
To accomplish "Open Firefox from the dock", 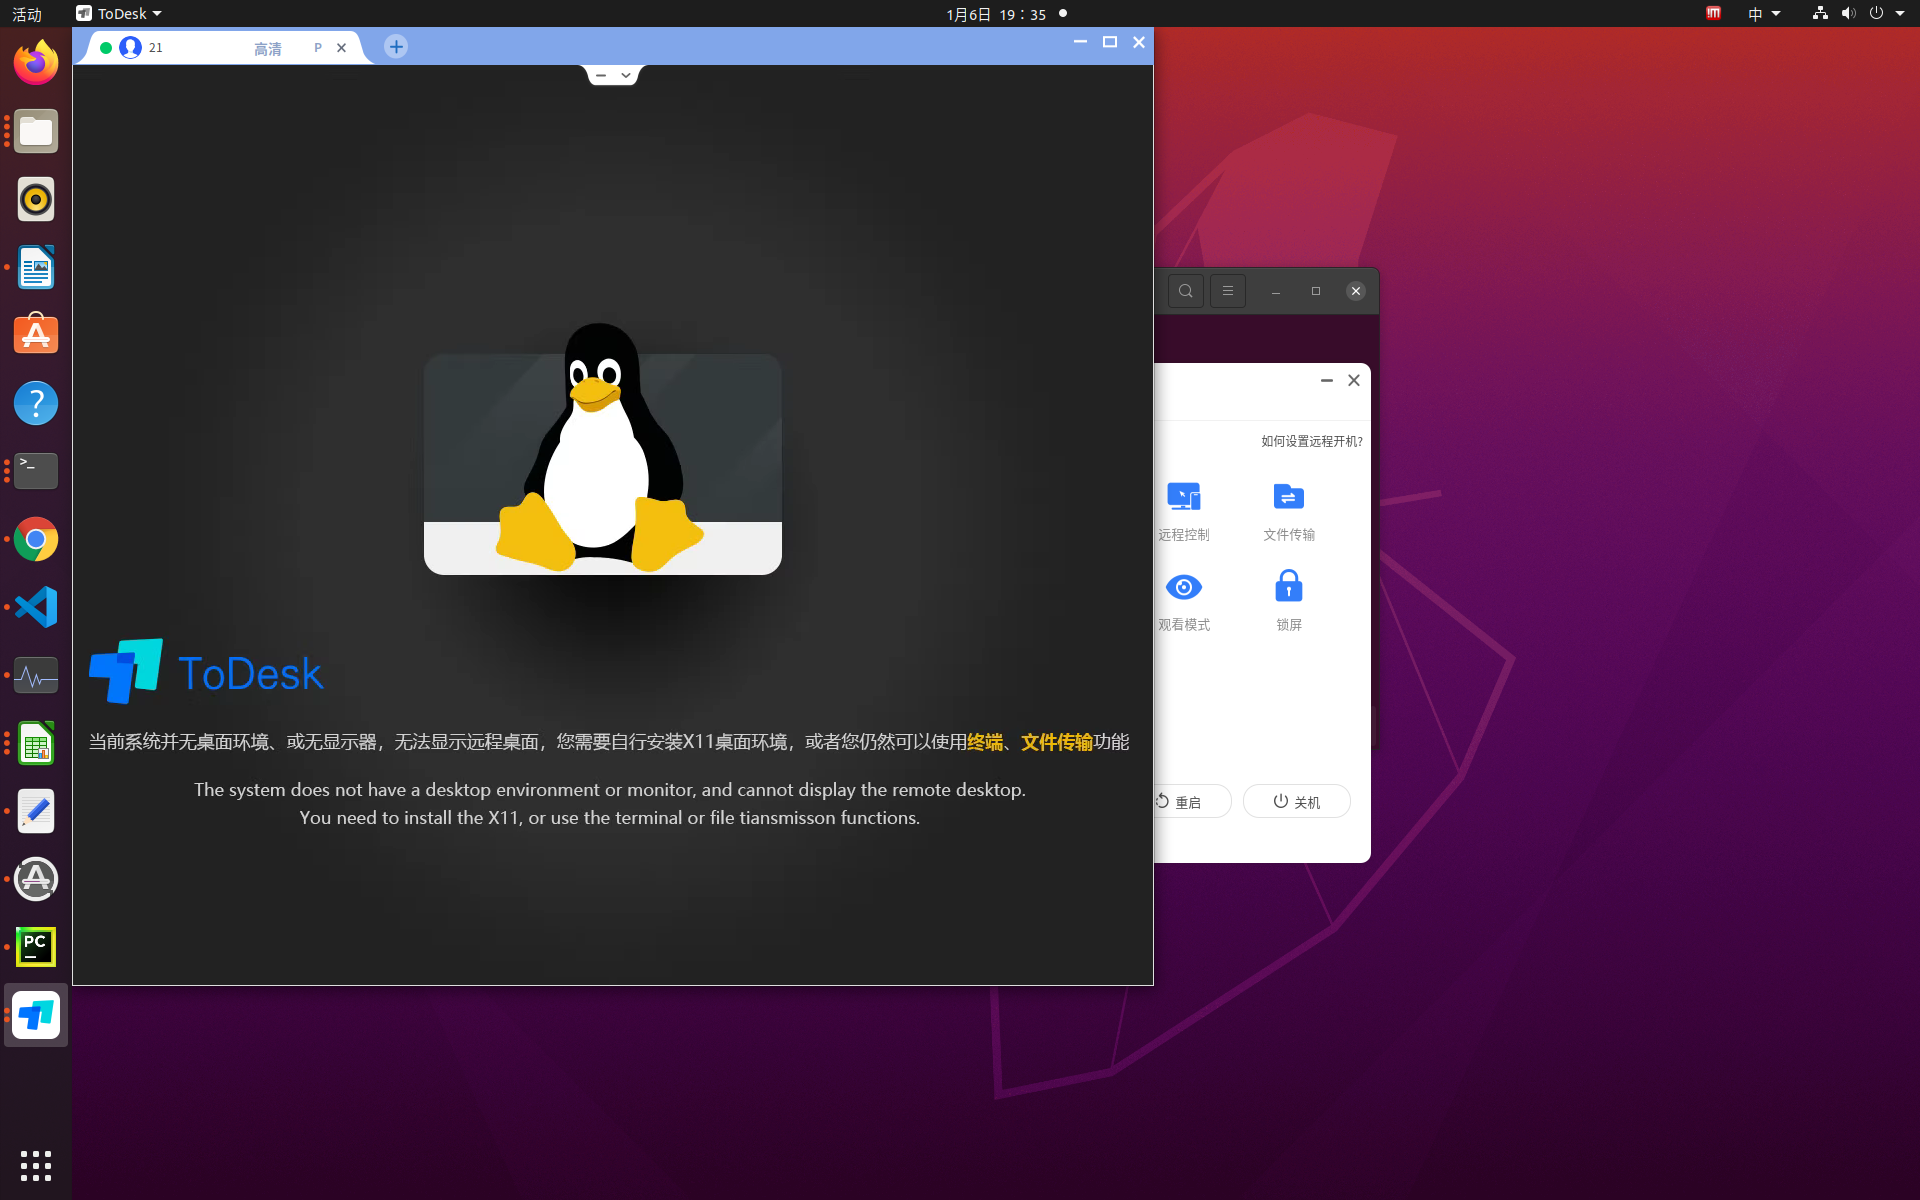I will [36, 63].
